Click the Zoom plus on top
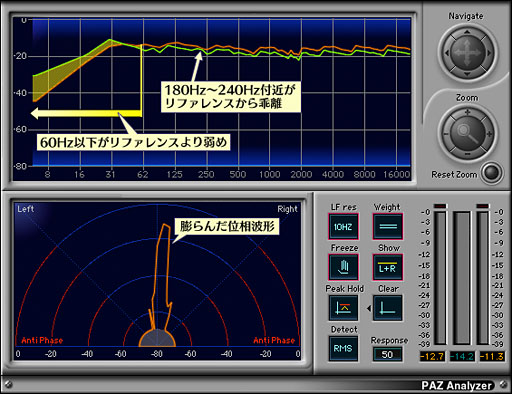Screen dimensions: 512x394 [467, 112]
